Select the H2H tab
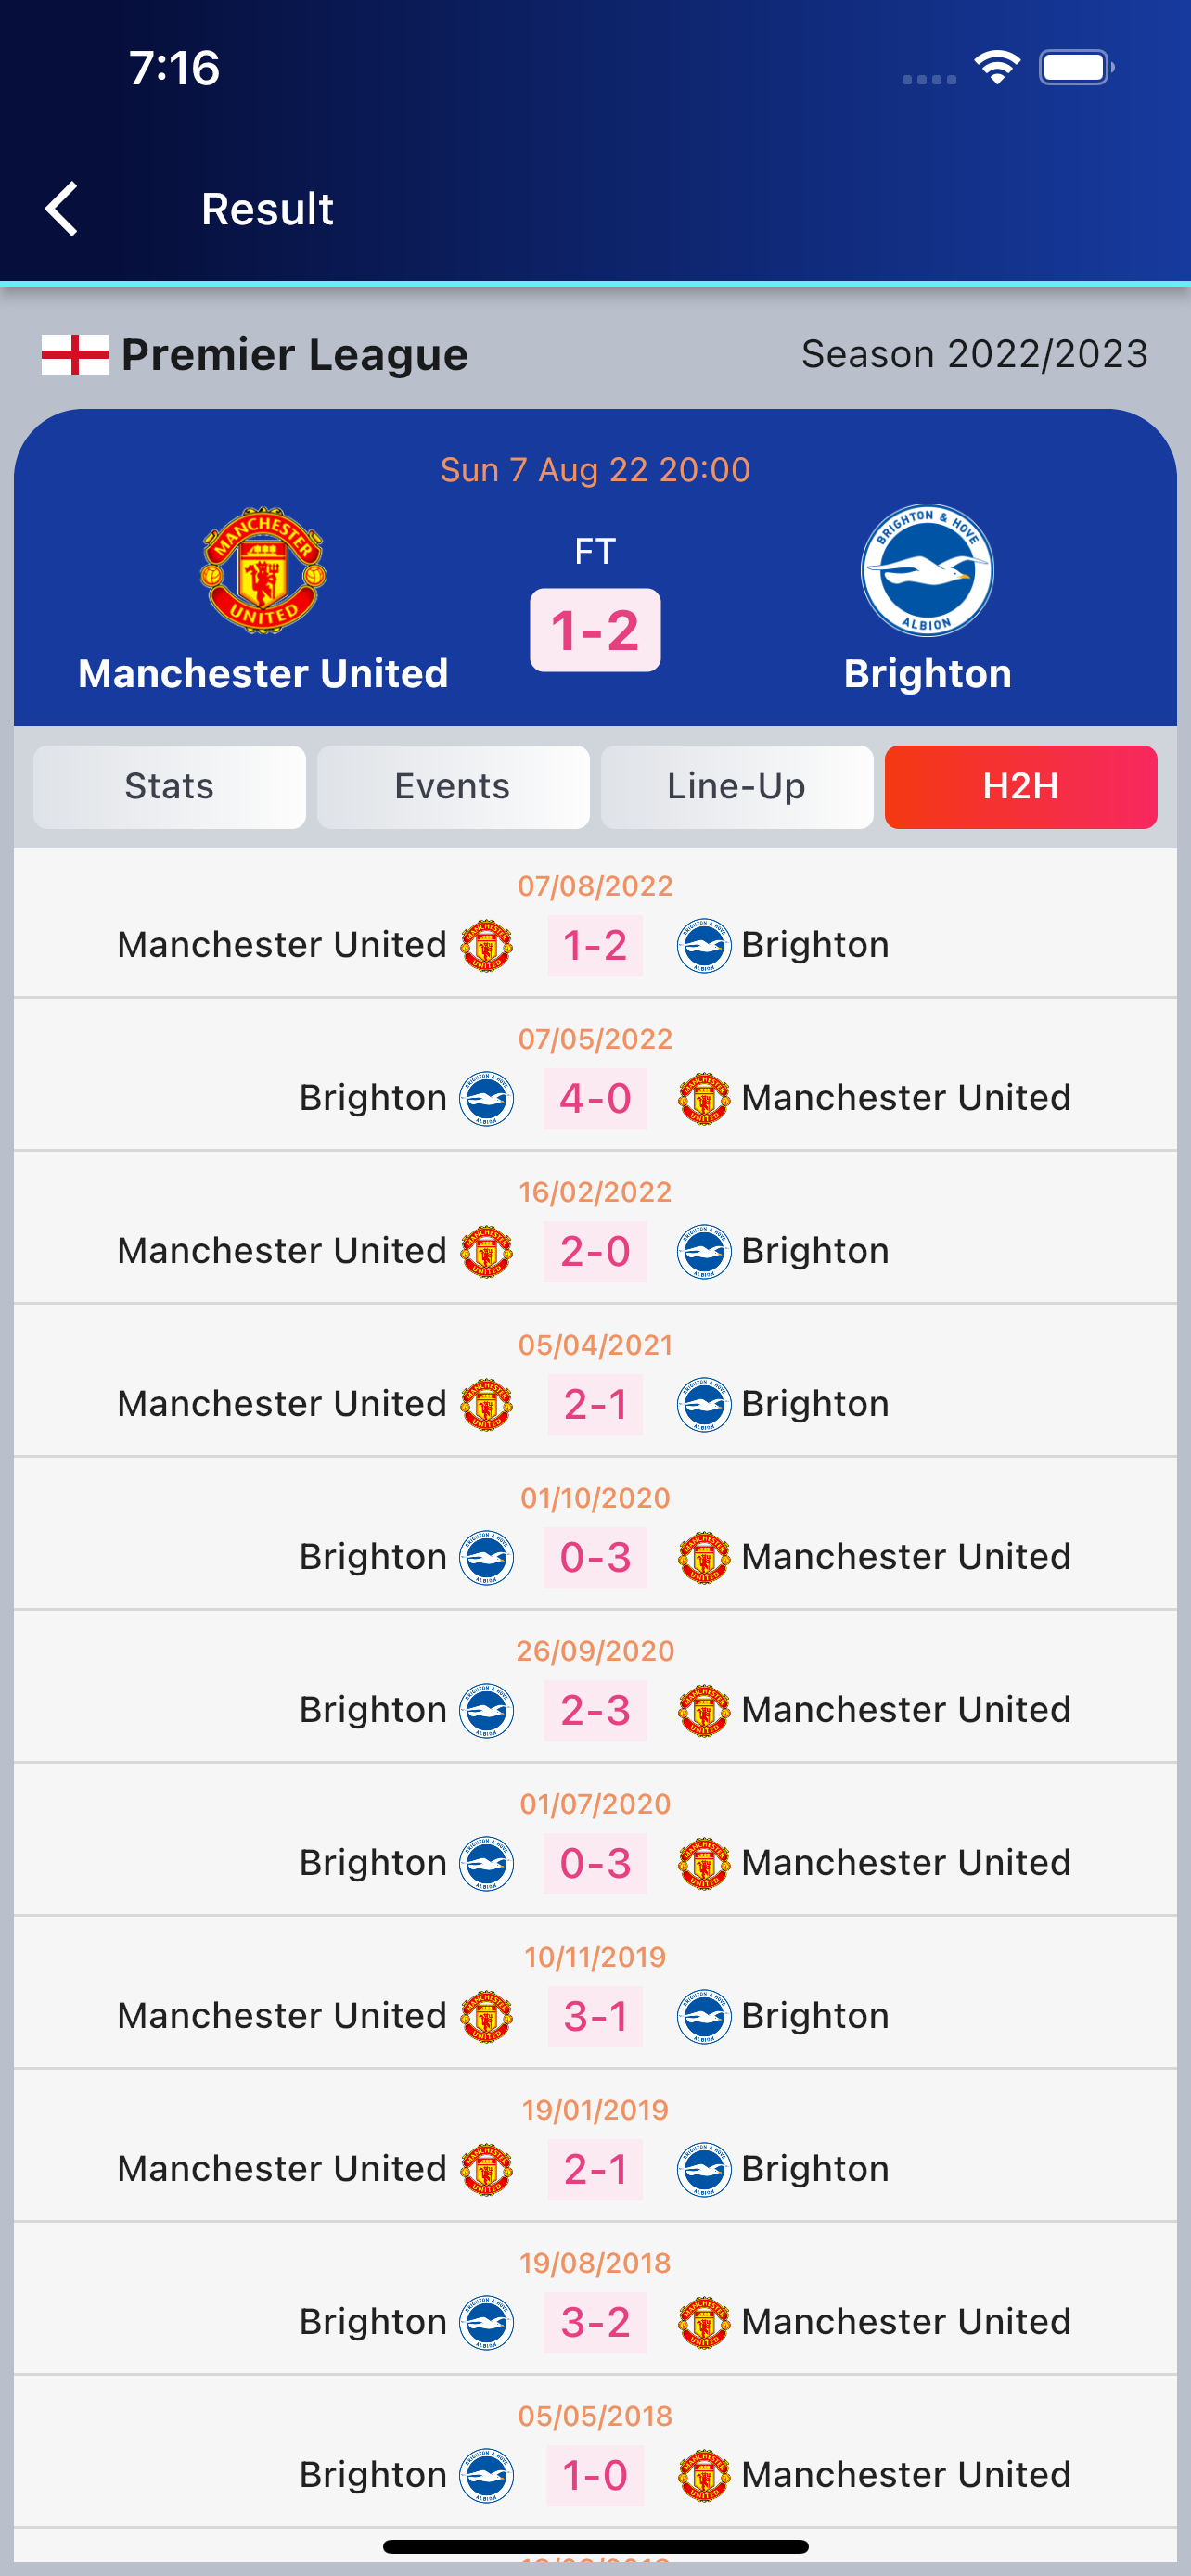1191x2576 pixels. (1020, 787)
